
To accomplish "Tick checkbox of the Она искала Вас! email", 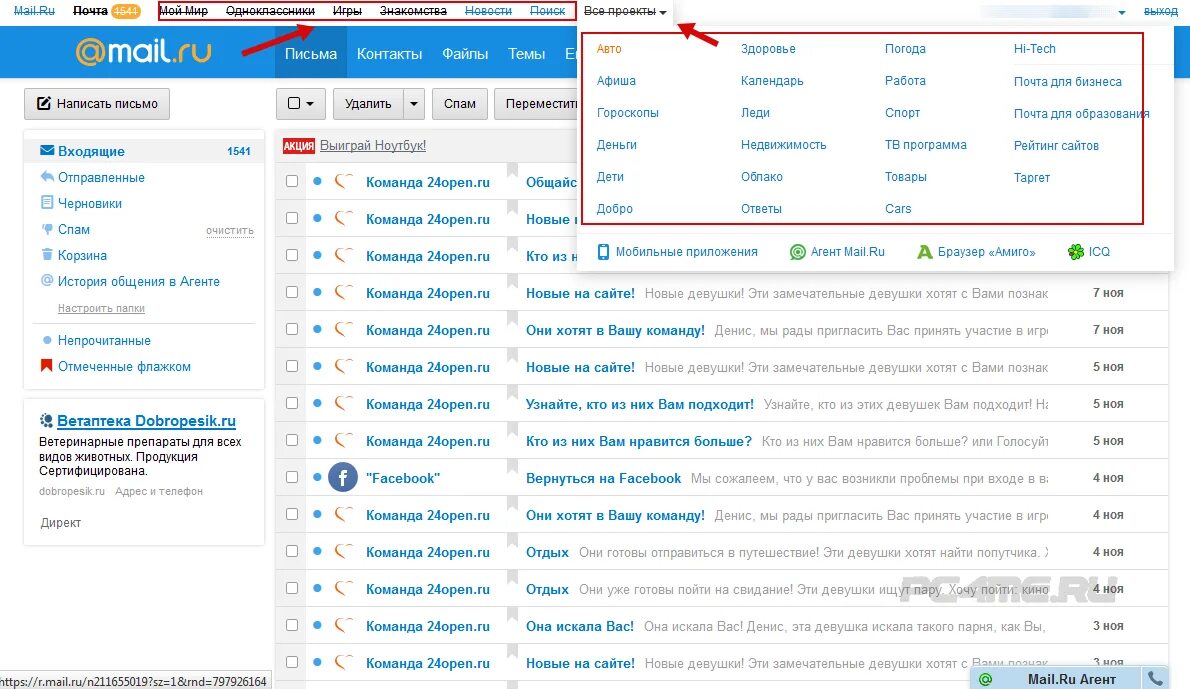I will [291, 625].
